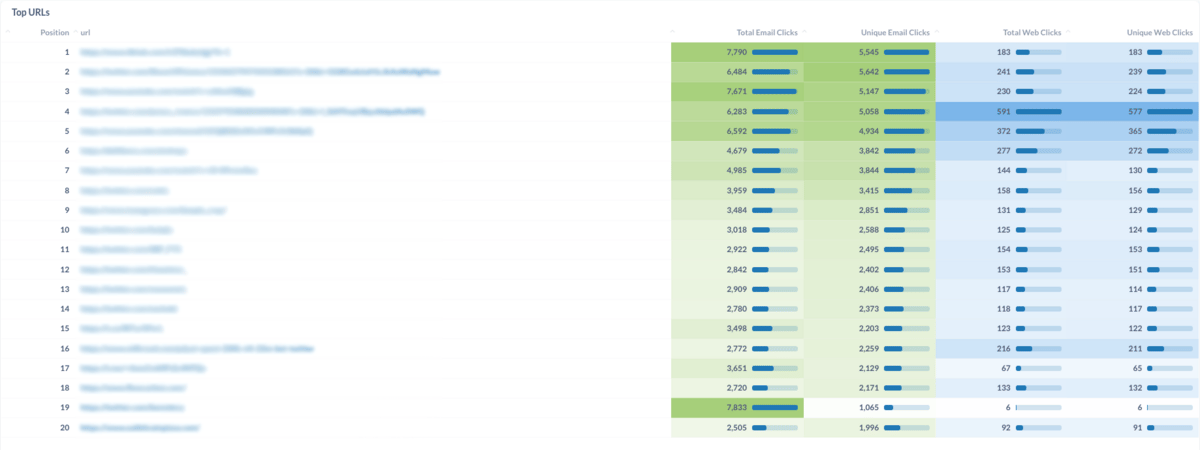Viewport: 1200px width, 450px height.
Task: Open the blurred URL link in position 20 row
Action: [140, 427]
